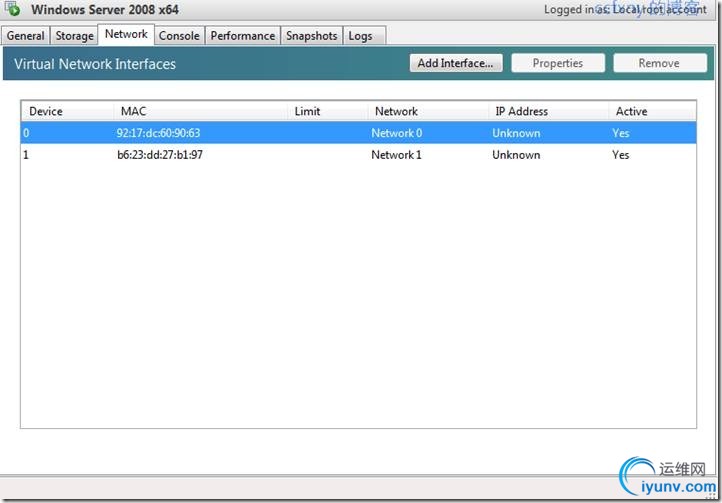Go to the Performance tab

[243, 35]
